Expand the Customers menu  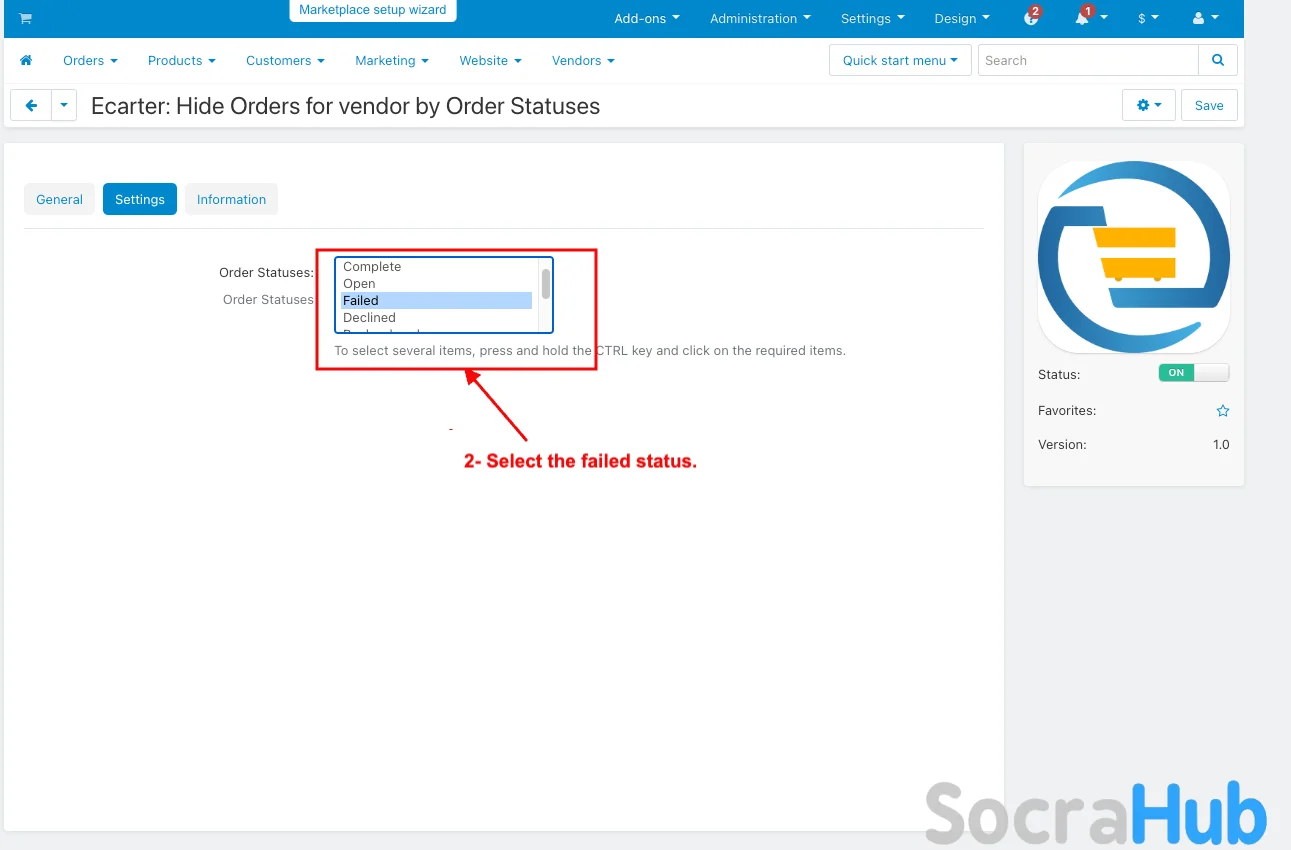click(x=285, y=60)
